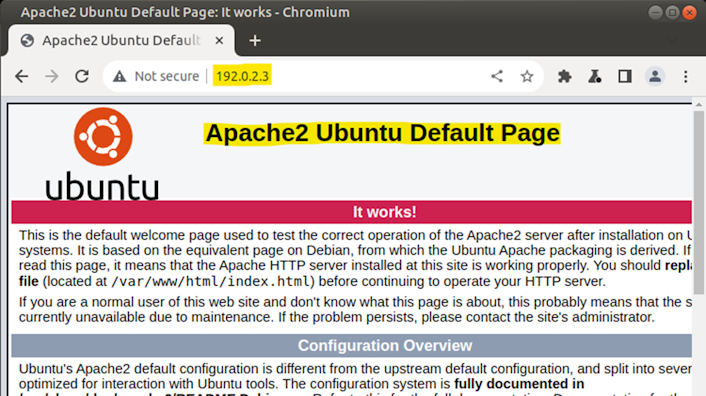Screen dimensions: 706x396
Task: Click the Not secure label
Action: [x=167, y=76]
